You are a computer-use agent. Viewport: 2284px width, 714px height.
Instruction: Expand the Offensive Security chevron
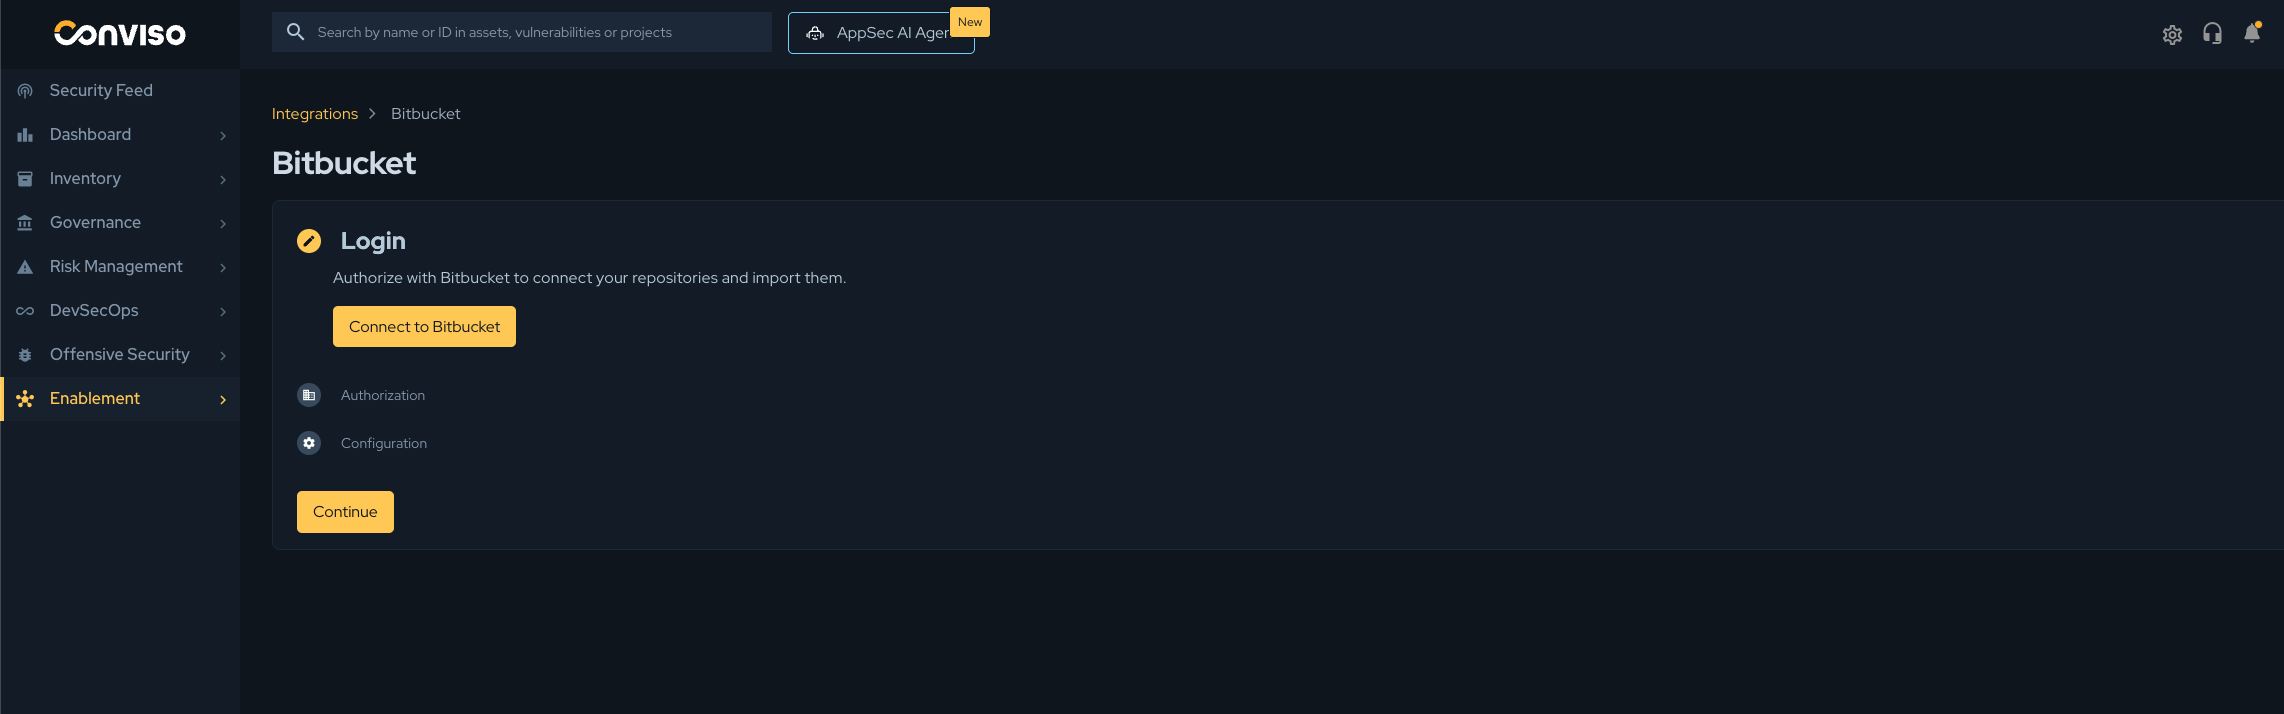(223, 355)
